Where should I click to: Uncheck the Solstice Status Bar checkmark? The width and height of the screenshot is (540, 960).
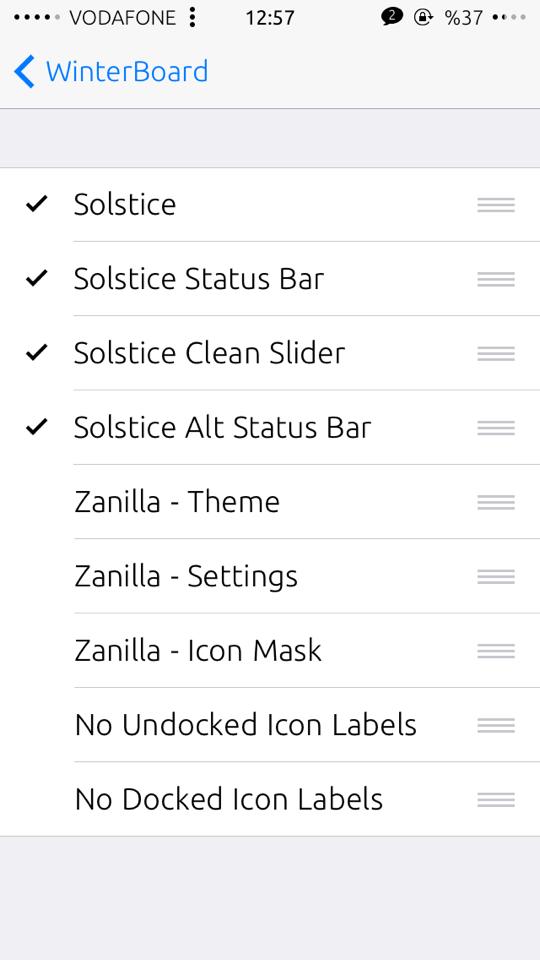(37, 279)
